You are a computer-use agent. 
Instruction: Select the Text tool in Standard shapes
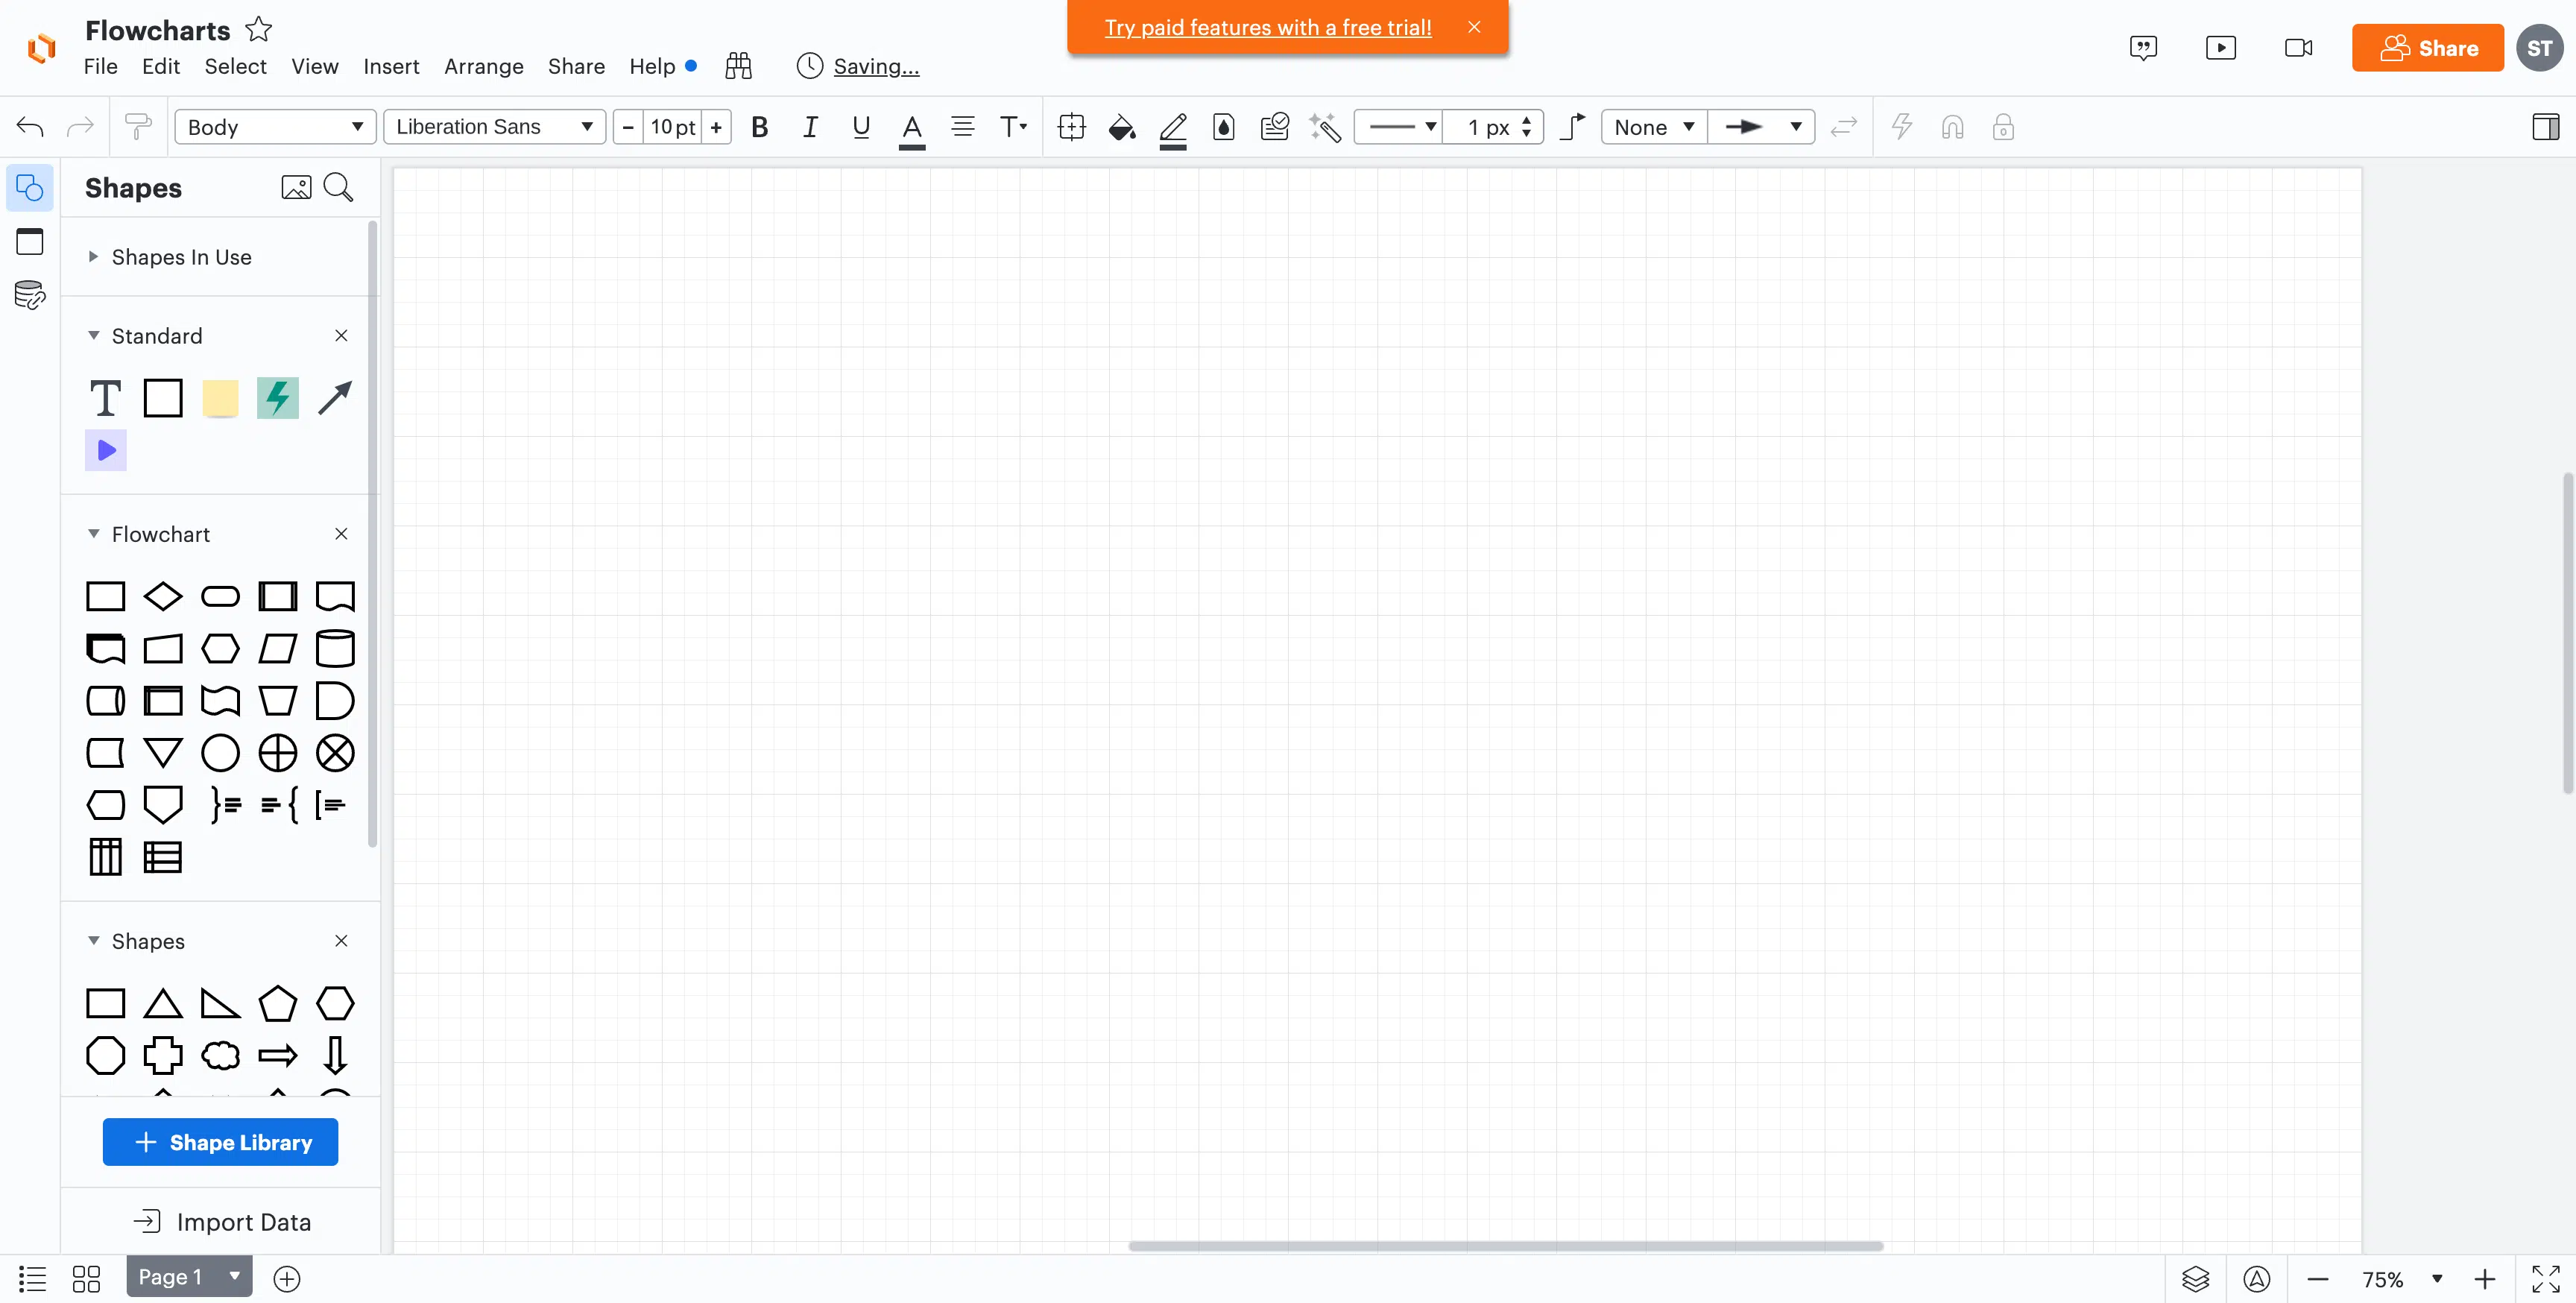pos(105,398)
